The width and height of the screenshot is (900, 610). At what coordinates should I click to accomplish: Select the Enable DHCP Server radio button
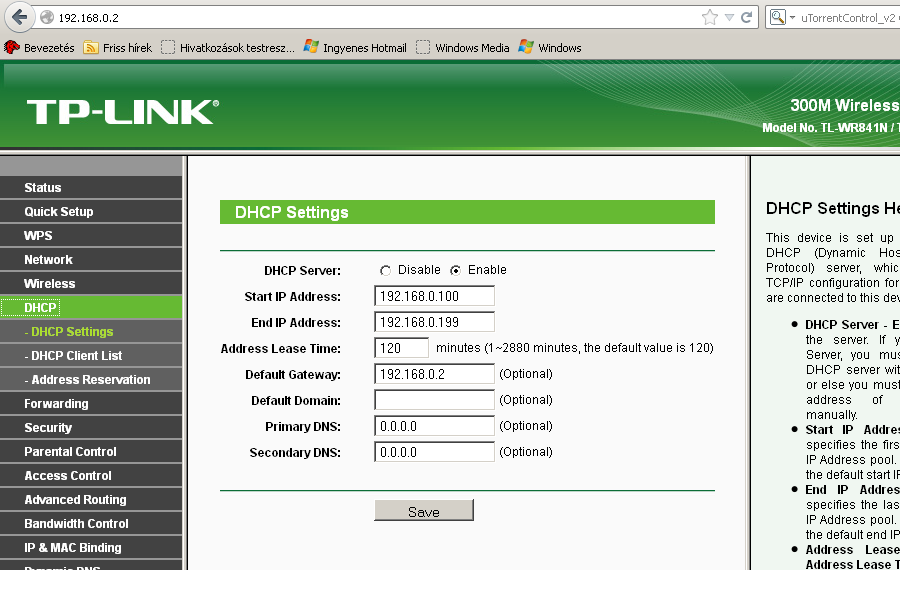point(455,270)
